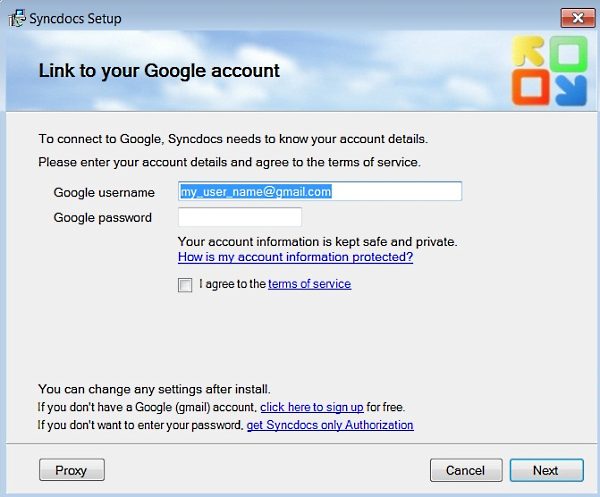Focus the Google username field
The width and height of the screenshot is (600, 497).
click(x=319, y=191)
